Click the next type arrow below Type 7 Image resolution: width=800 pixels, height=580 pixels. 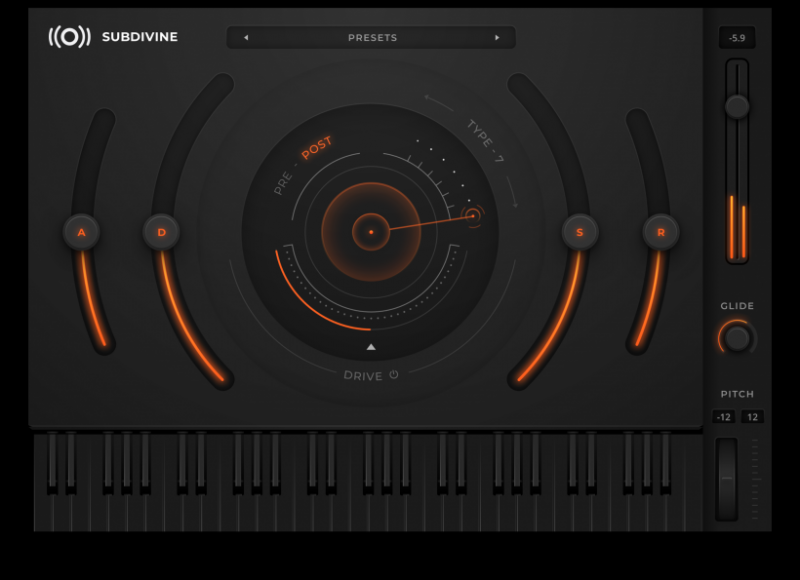pyautogui.click(x=513, y=192)
